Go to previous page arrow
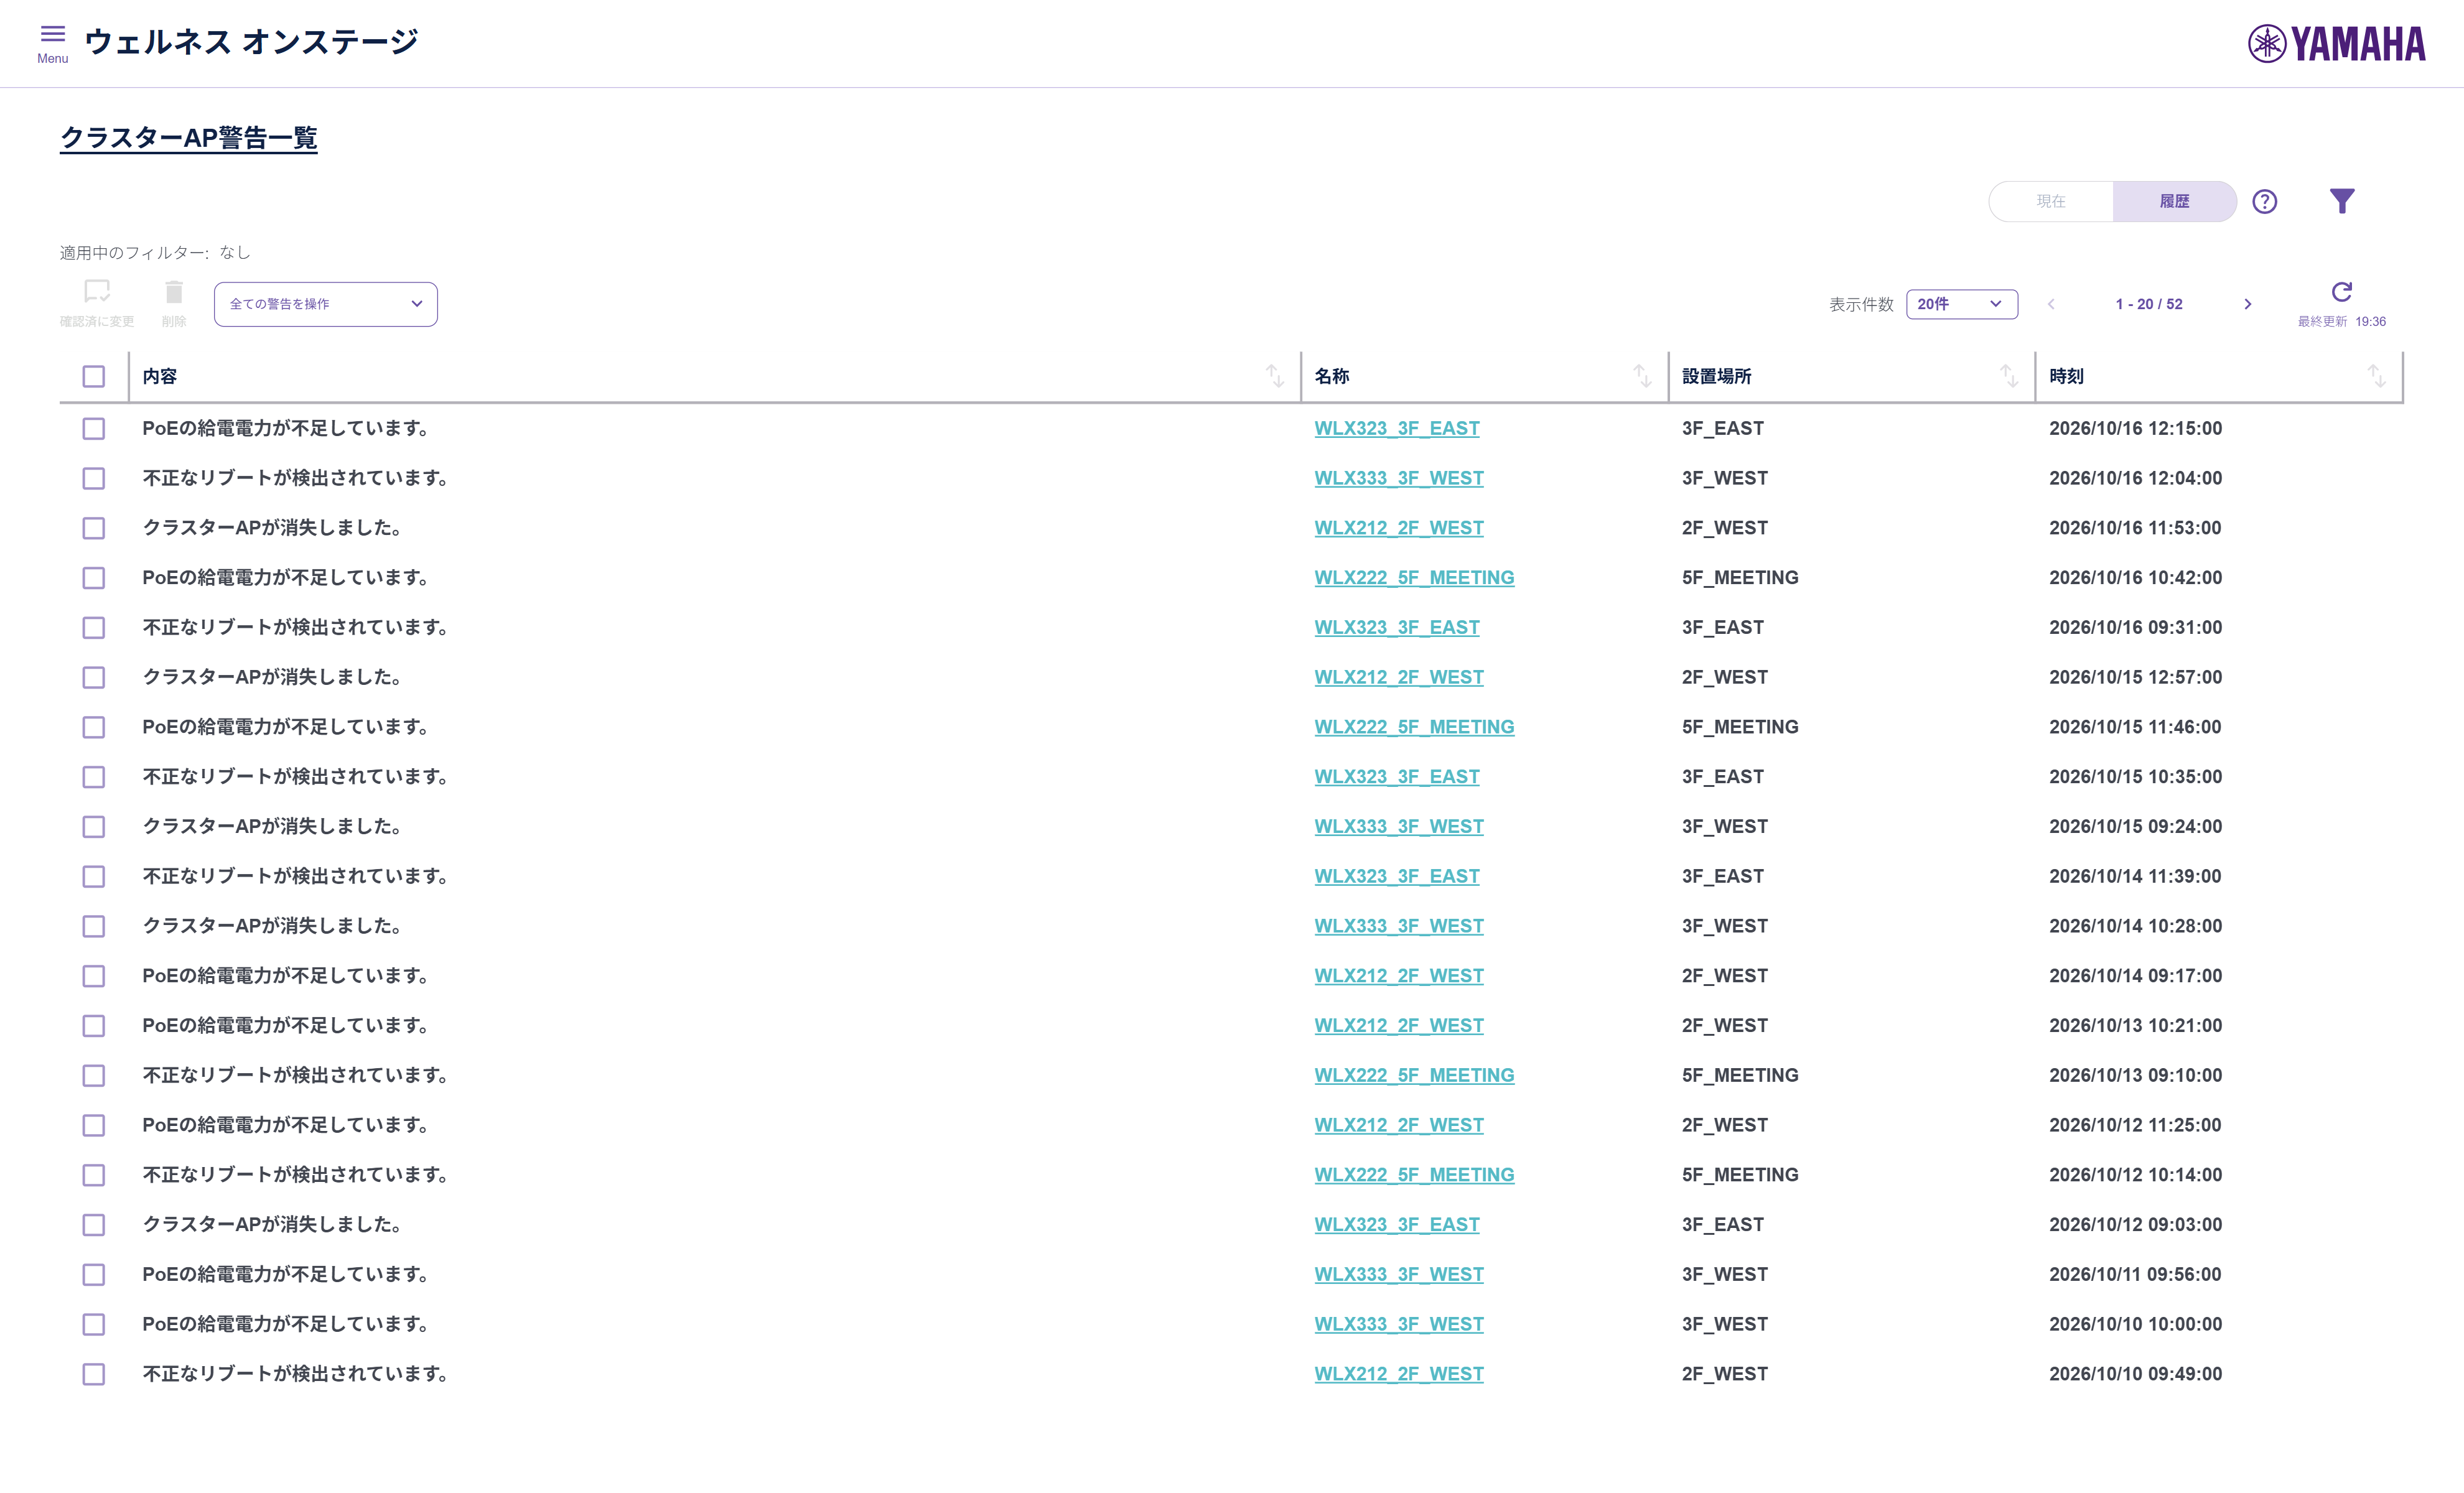This screenshot has height=1493, width=2464. (2051, 304)
